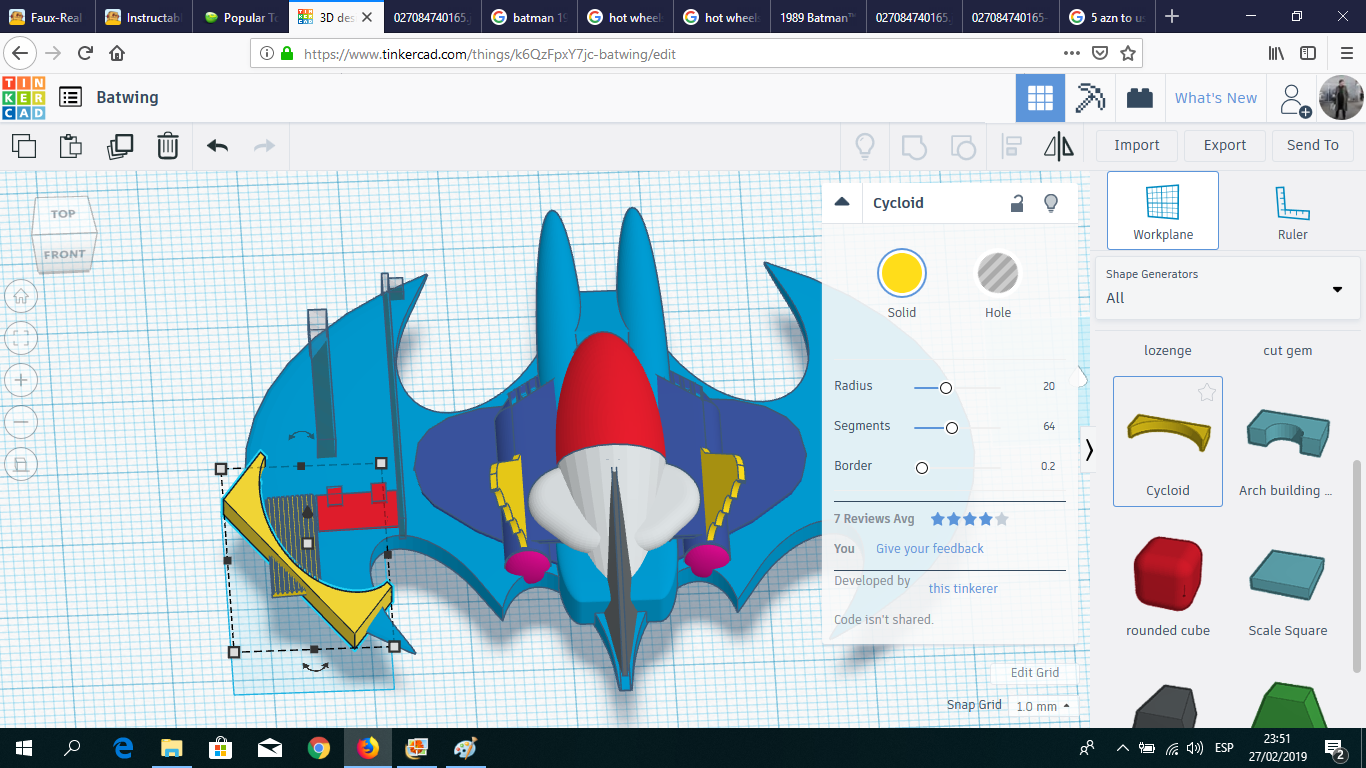Open the What's New menu item
The width and height of the screenshot is (1366, 768).
[x=1216, y=97]
